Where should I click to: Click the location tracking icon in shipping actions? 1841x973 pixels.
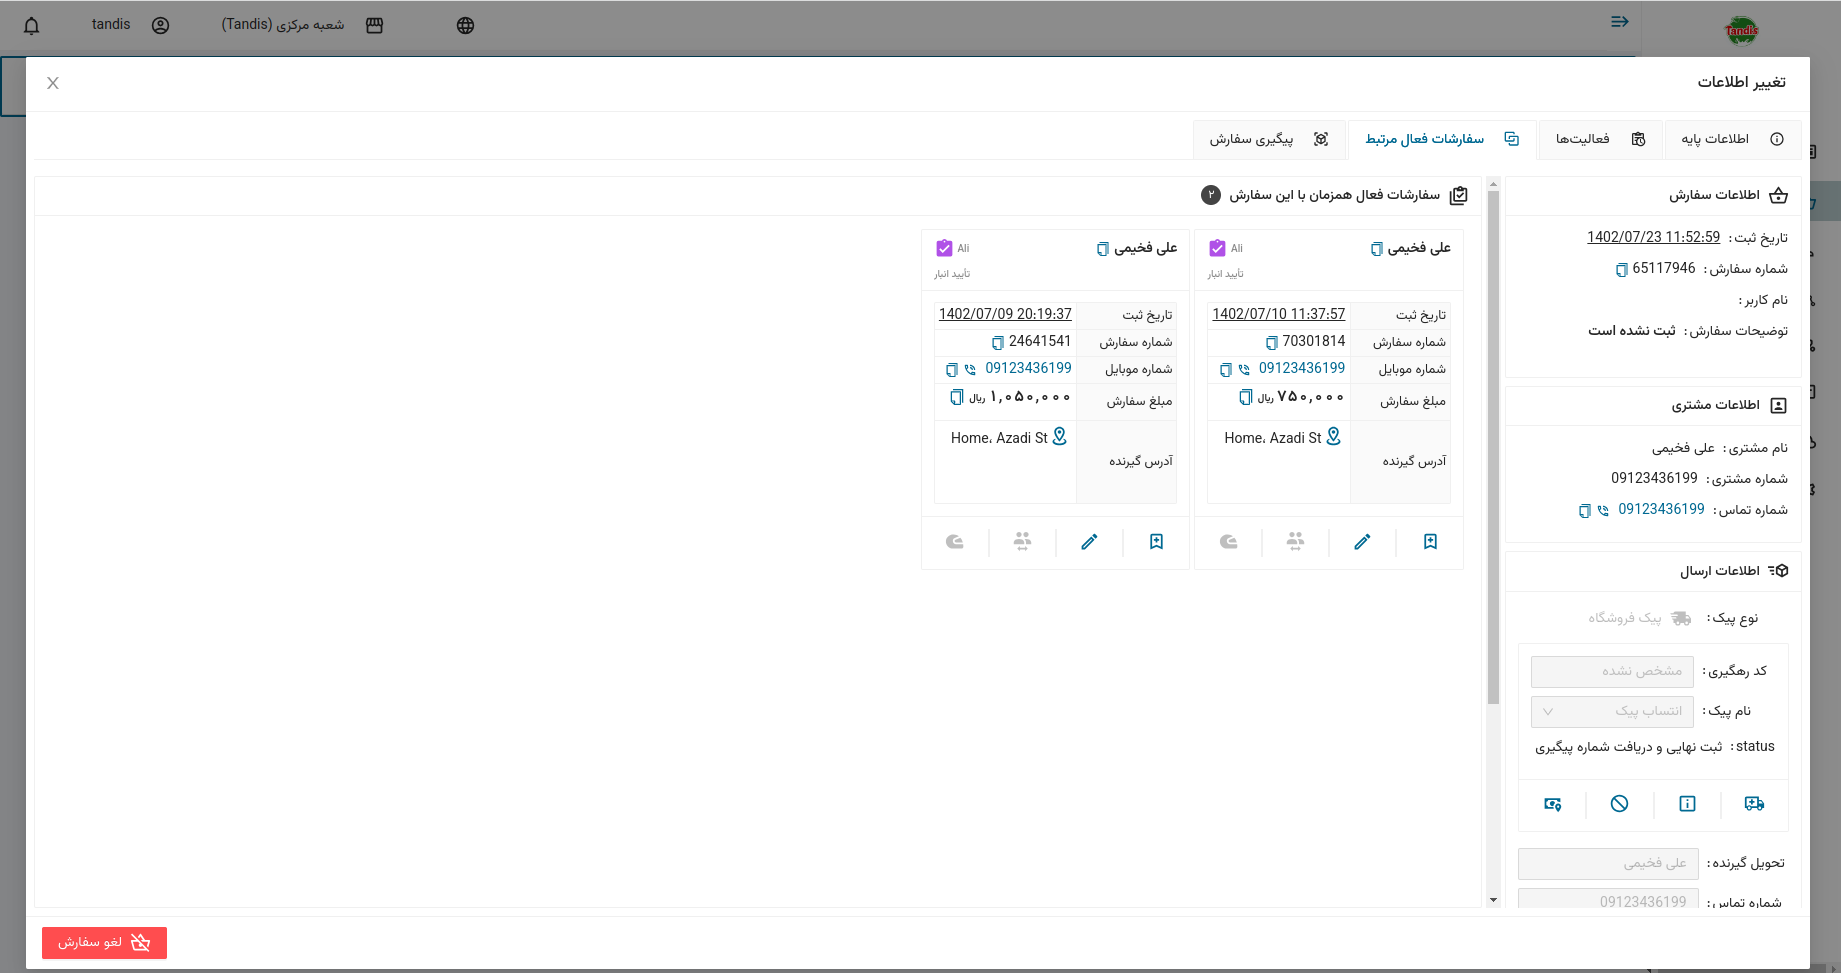(x=1552, y=804)
